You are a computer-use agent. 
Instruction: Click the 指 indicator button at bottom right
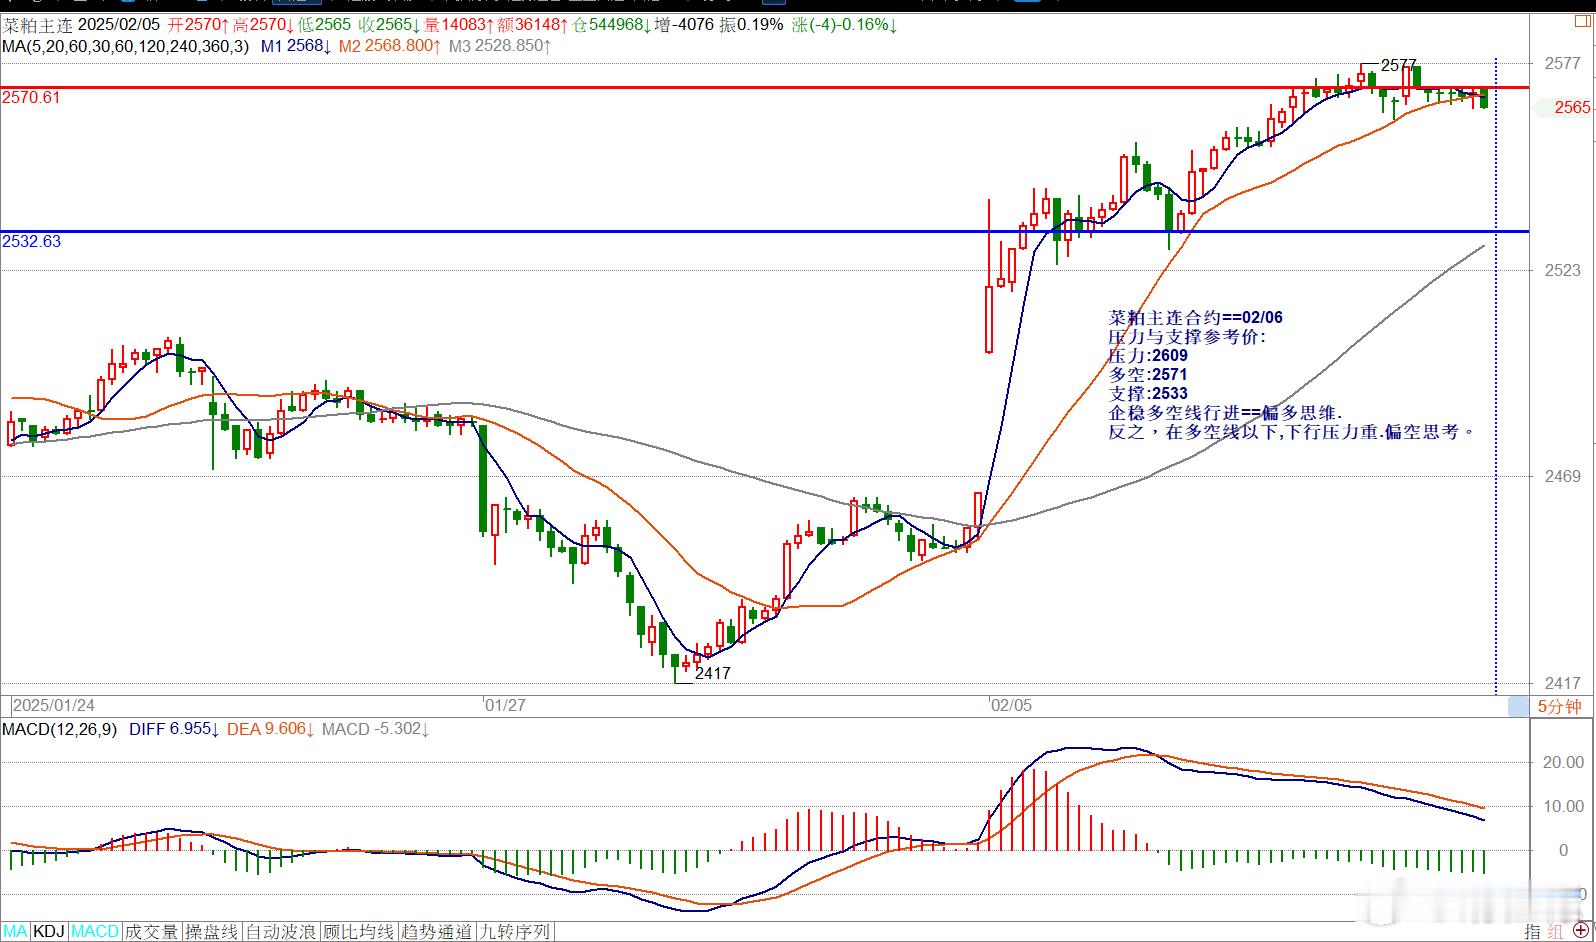click(1533, 931)
